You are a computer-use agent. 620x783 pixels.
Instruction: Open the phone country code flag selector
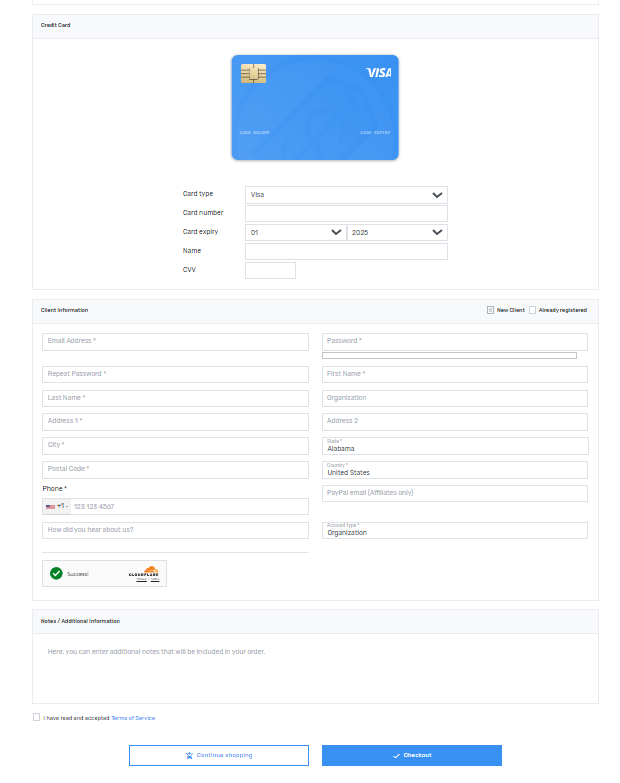point(56,506)
